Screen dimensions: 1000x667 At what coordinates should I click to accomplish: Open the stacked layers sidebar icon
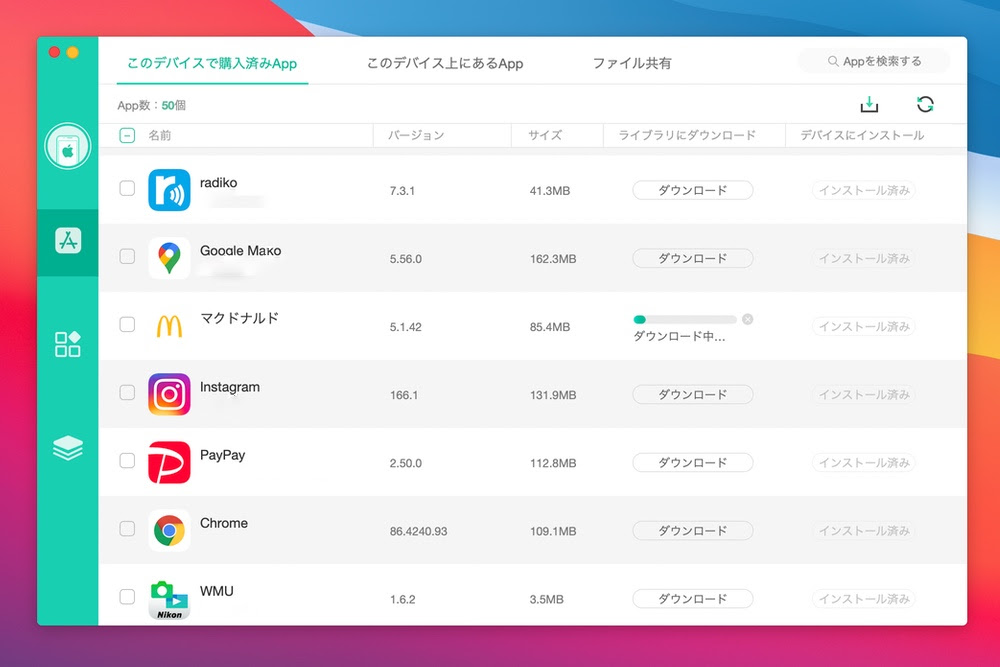[68, 448]
